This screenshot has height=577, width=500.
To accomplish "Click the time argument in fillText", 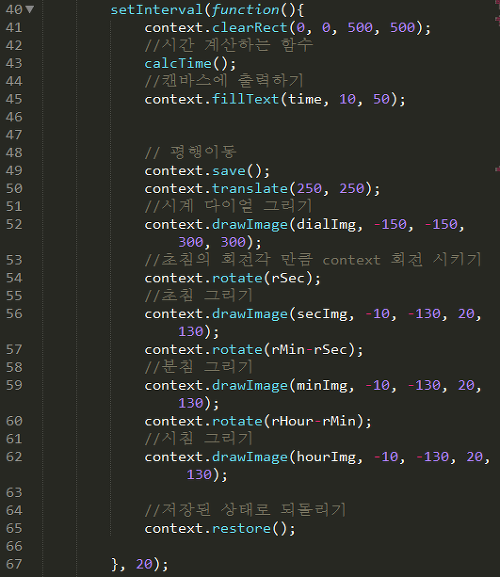I will [305, 99].
